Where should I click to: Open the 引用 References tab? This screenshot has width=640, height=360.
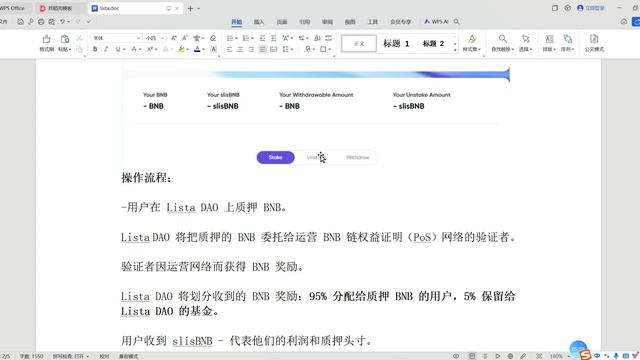click(304, 22)
